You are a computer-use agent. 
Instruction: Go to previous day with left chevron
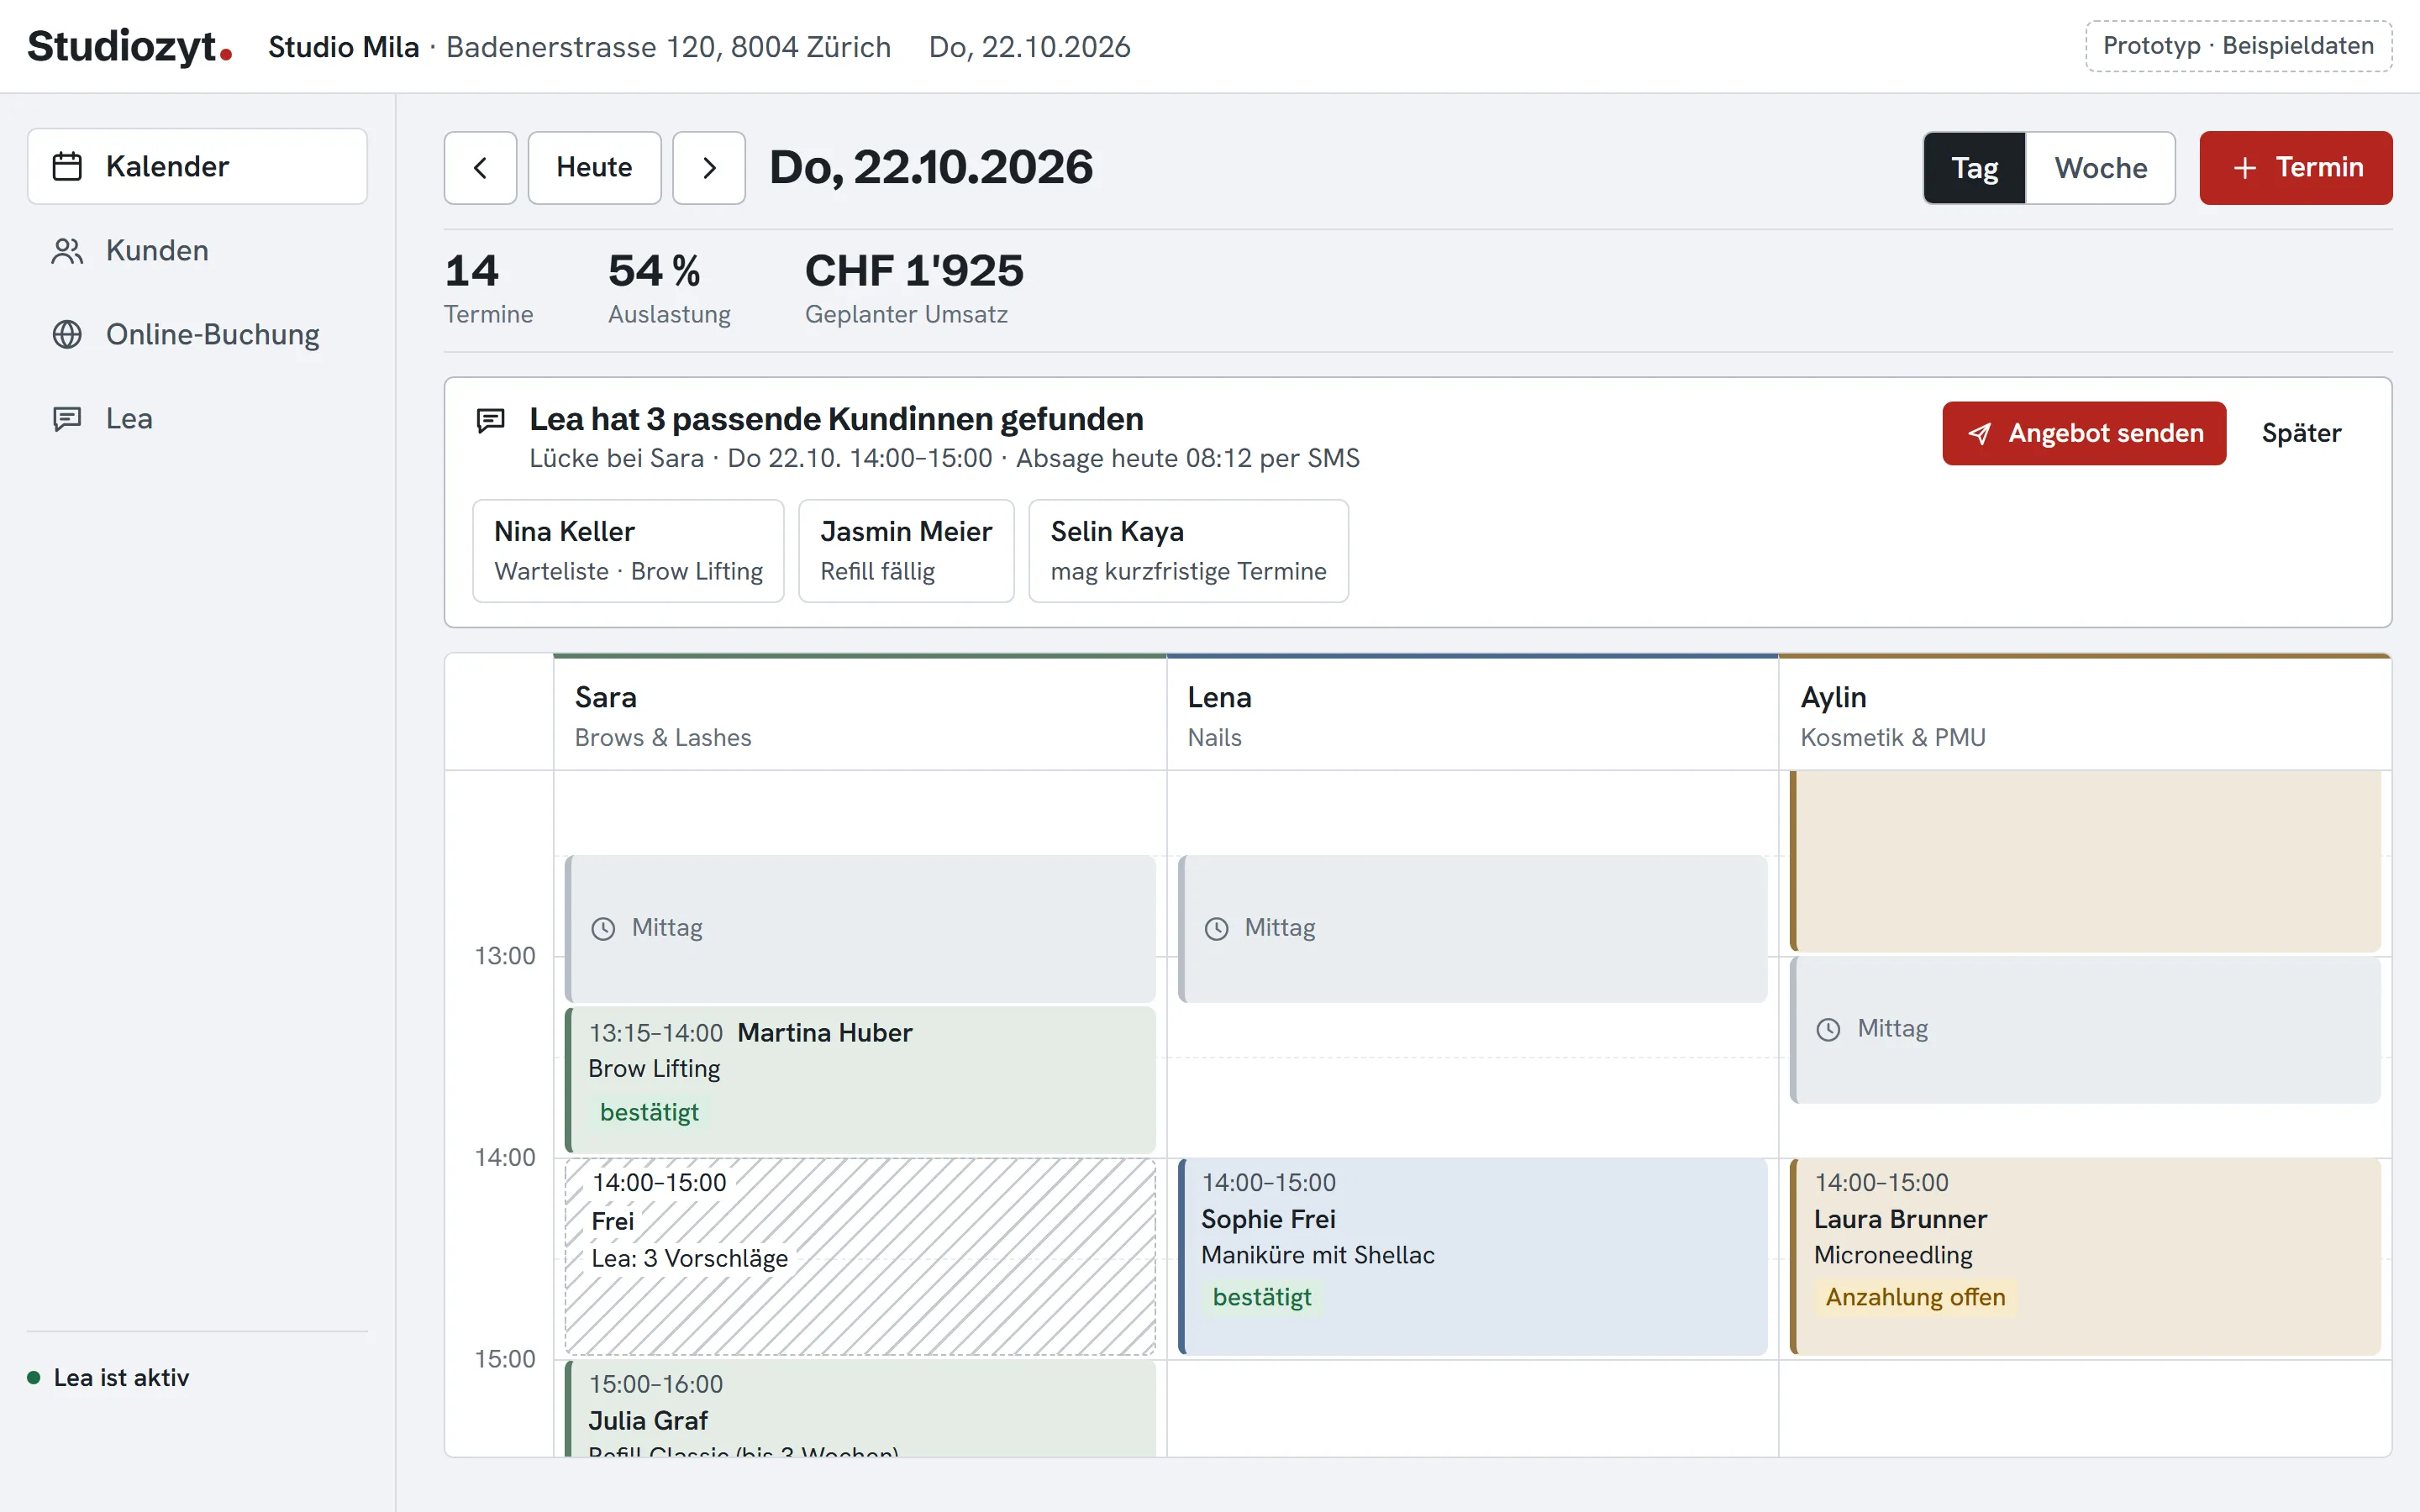481,168
